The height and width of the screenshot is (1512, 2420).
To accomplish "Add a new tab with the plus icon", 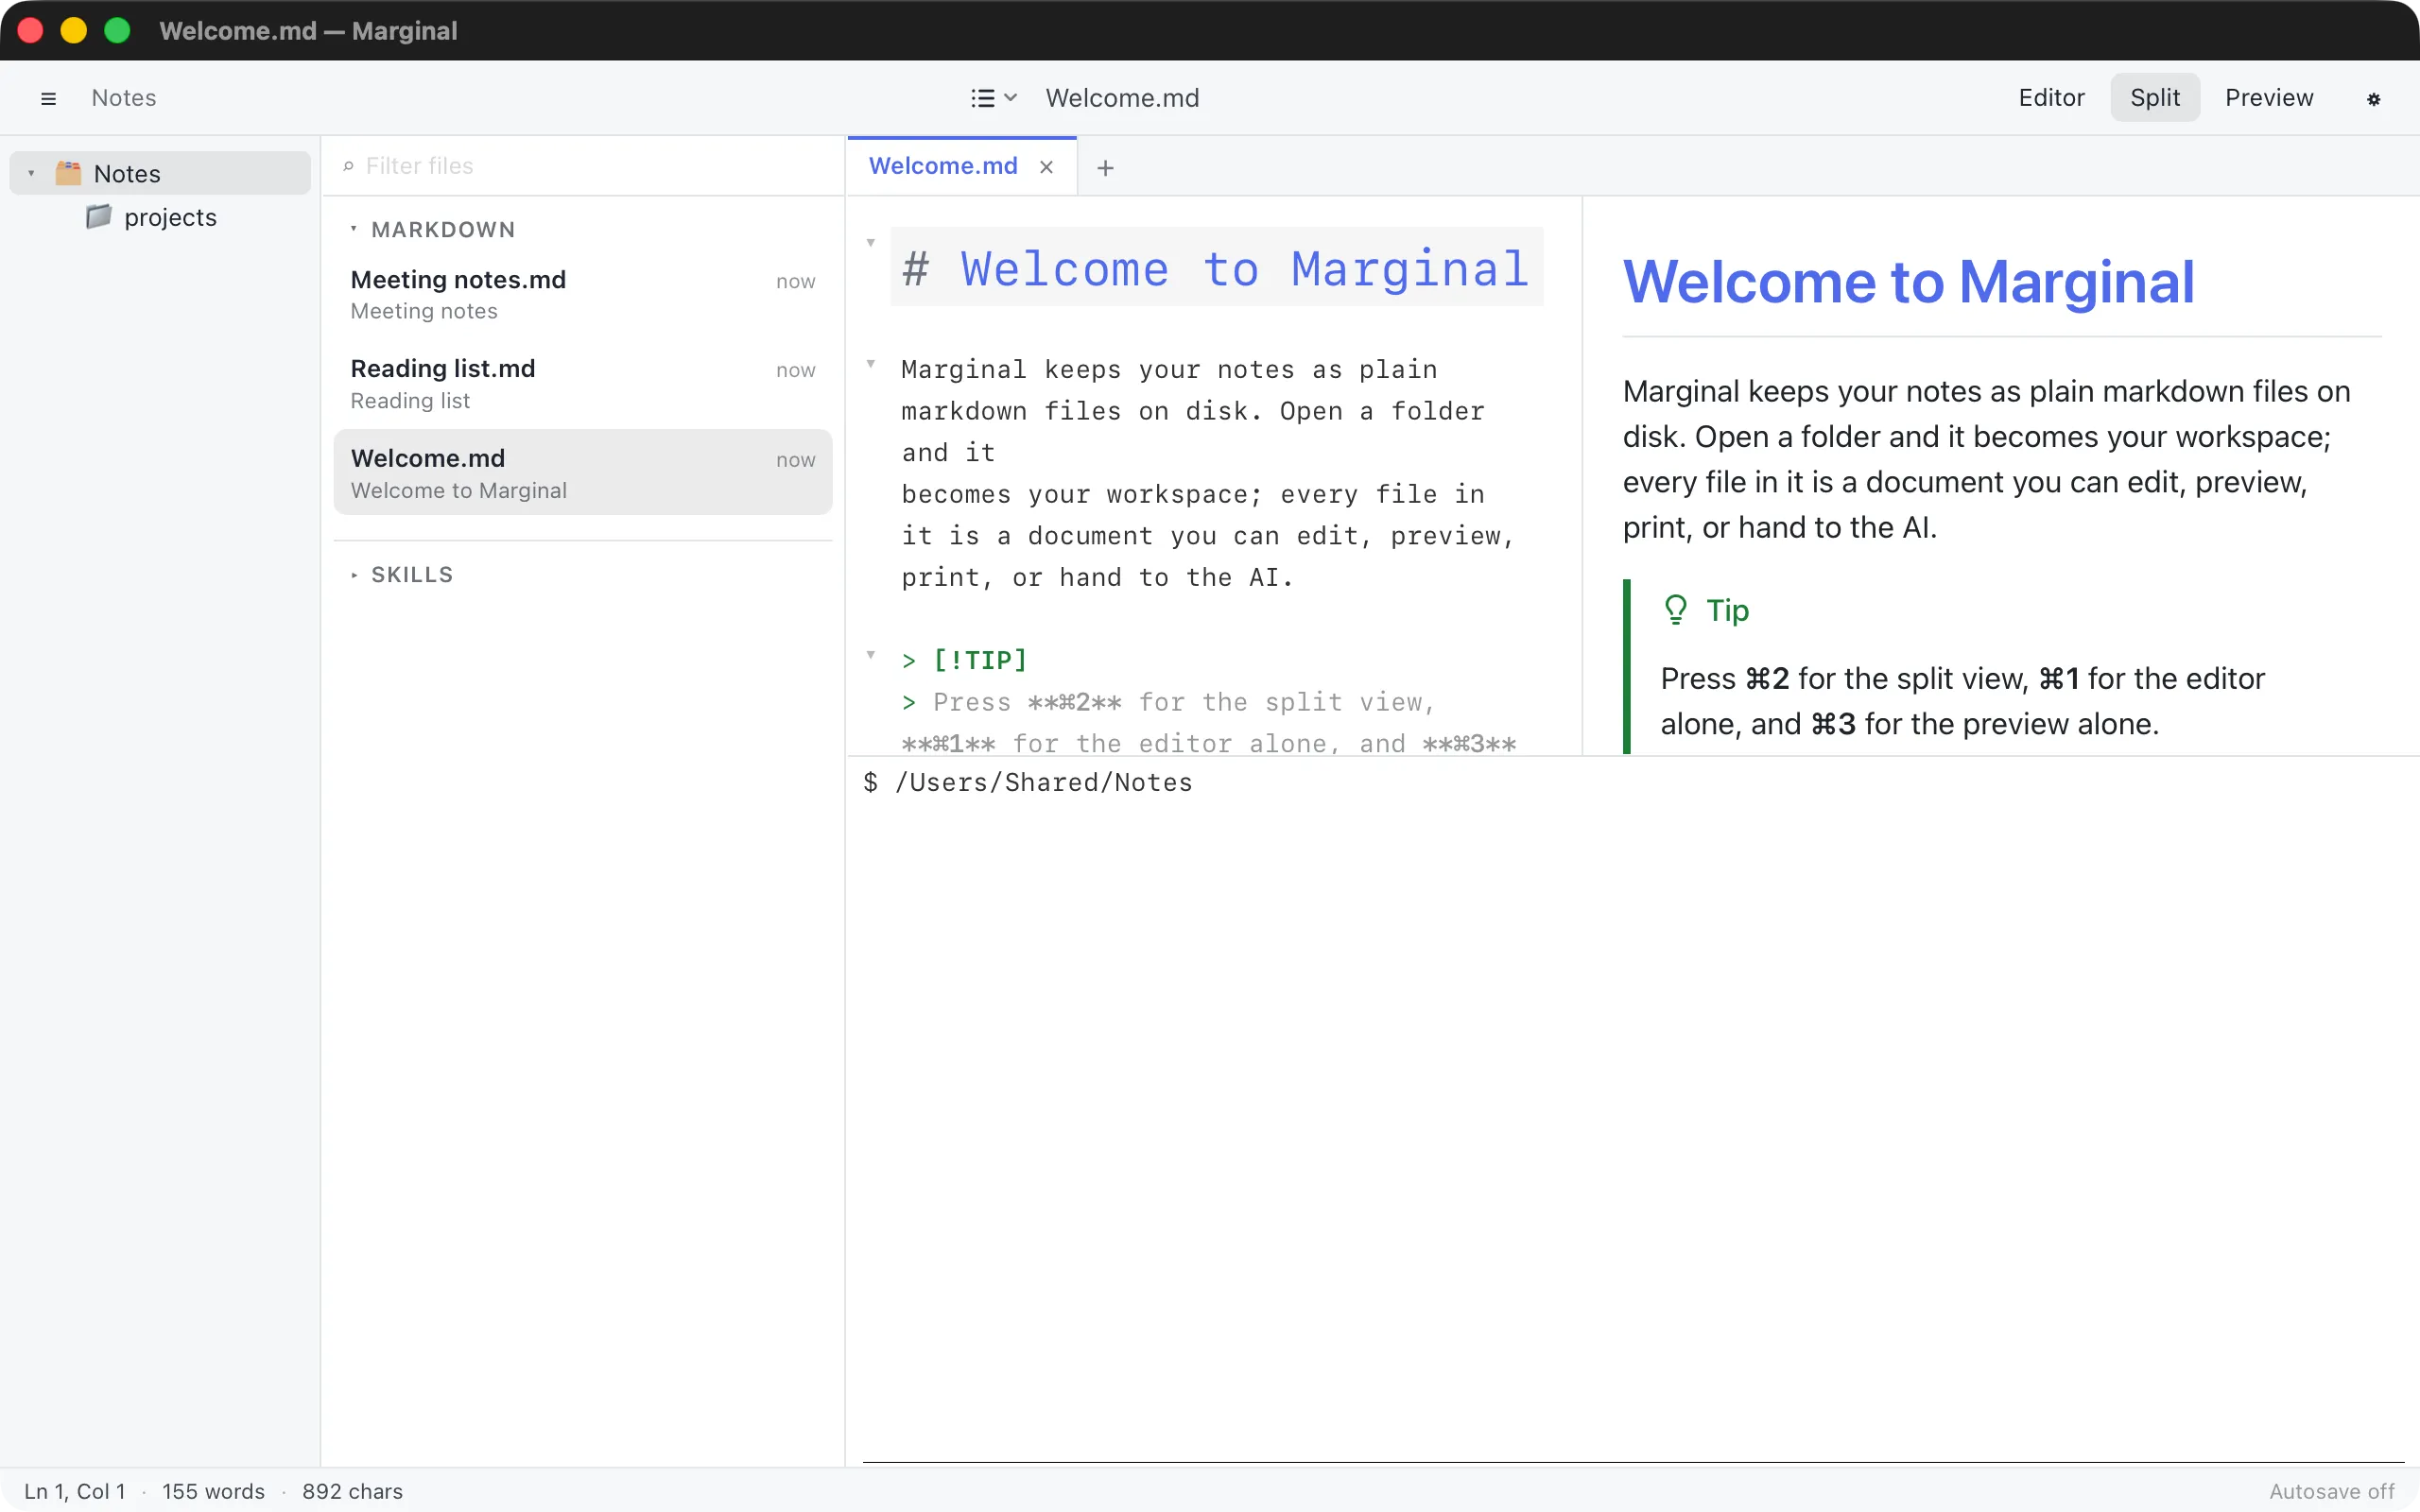I will [x=1105, y=168].
